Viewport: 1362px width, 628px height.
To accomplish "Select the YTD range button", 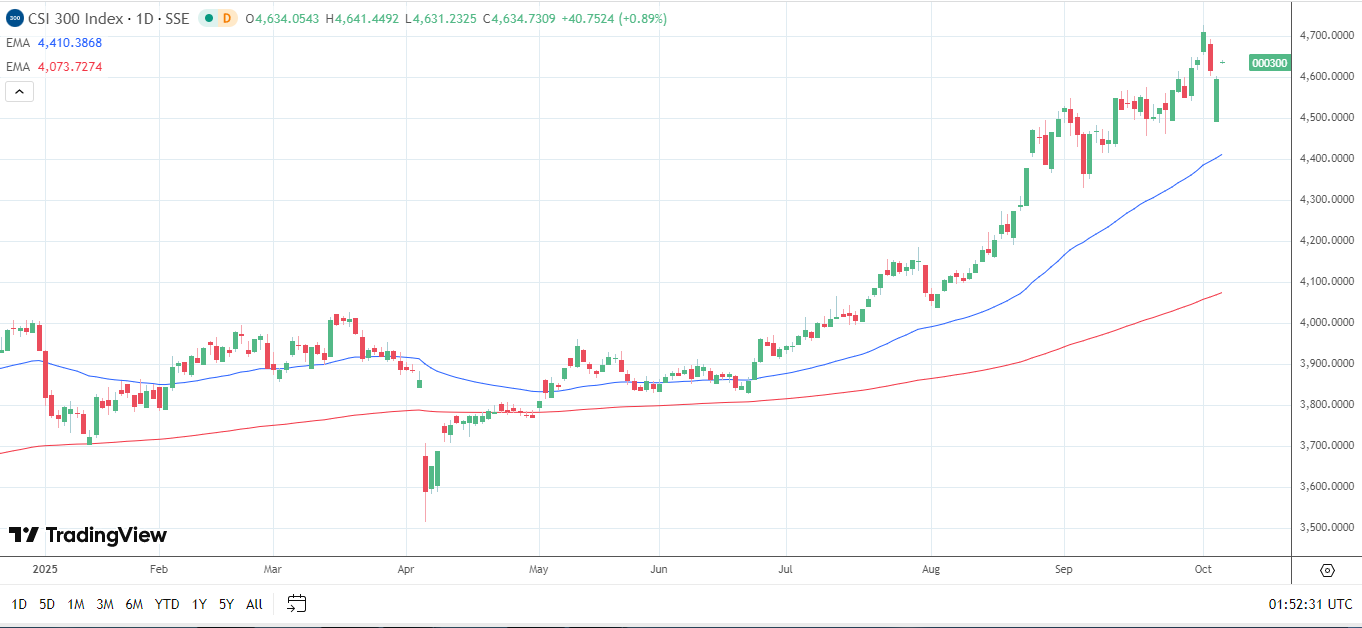I will (x=167, y=604).
